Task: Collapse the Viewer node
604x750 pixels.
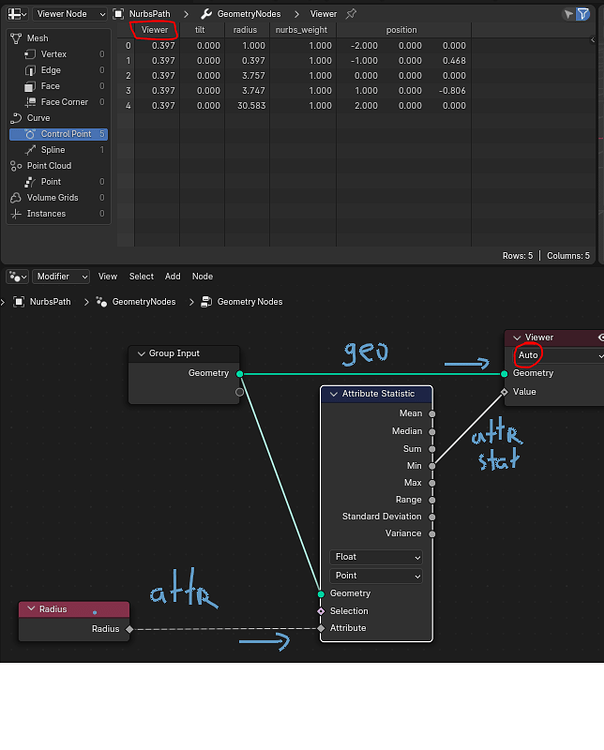Action: click(517, 338)
